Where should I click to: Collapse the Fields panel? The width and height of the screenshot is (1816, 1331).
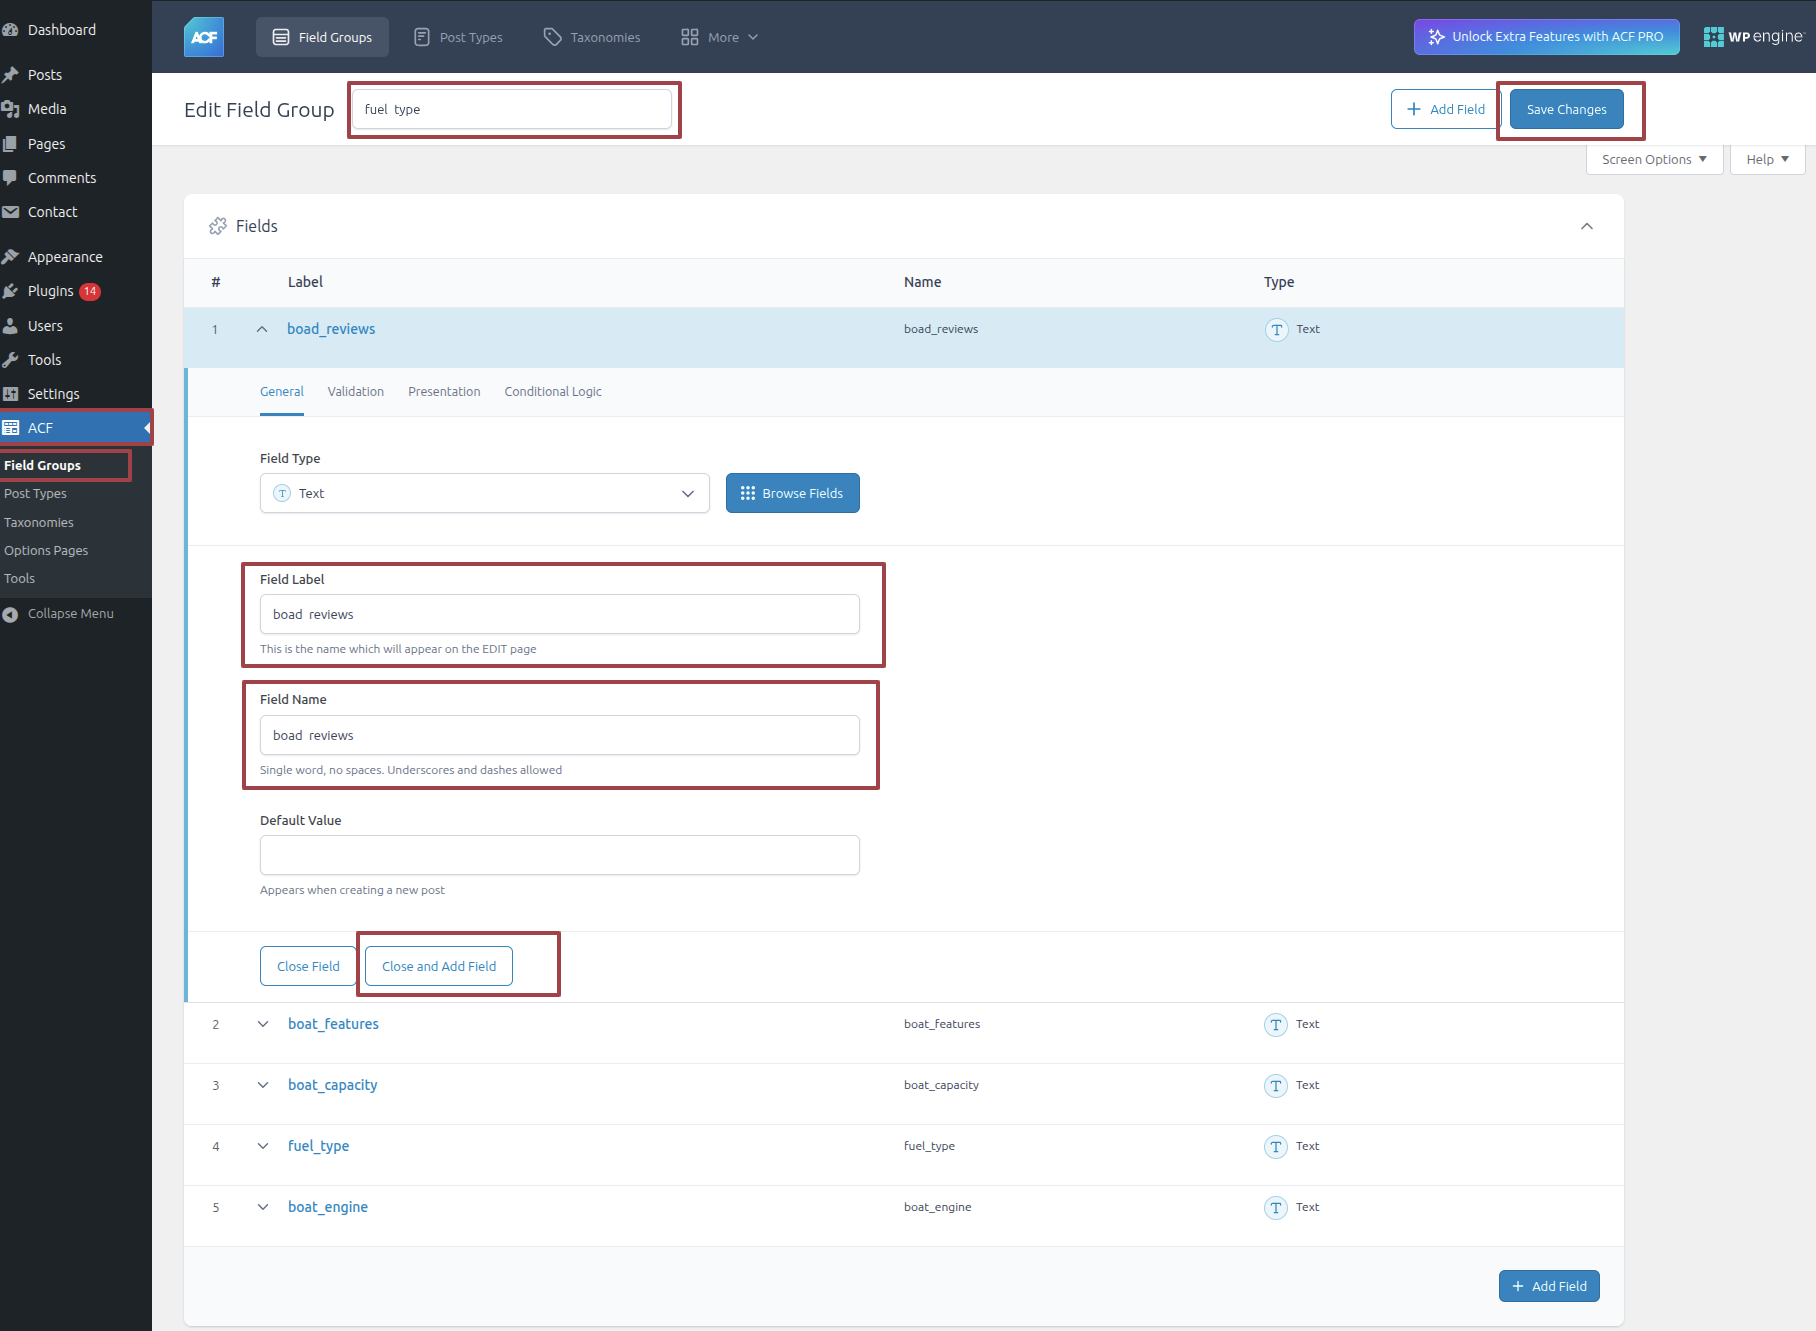coord(1587,226)
